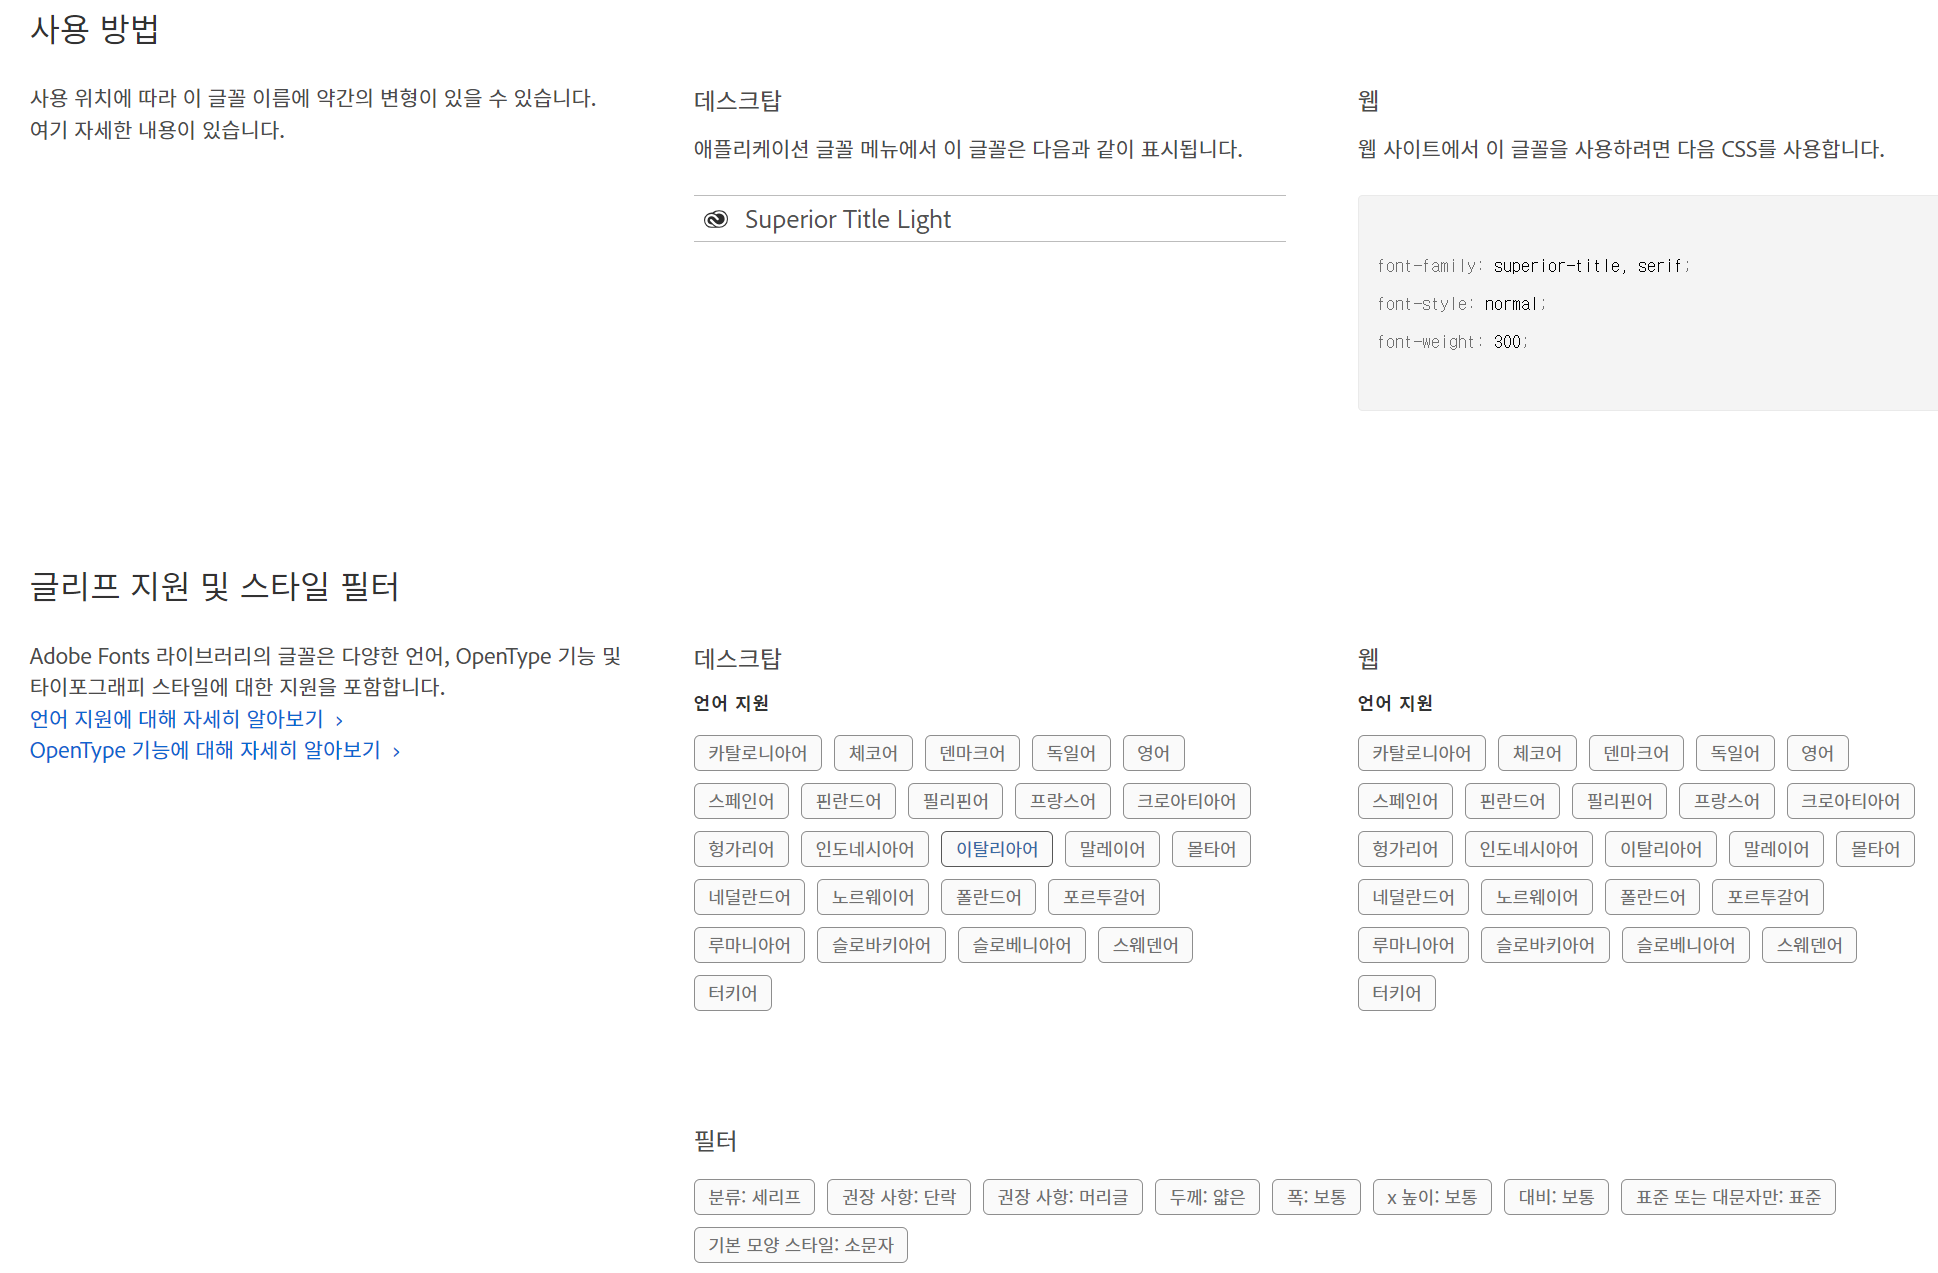The image size is (1938, 1273).
Task: Click the Superior Title Light font name row
Action: coord(847,220)
